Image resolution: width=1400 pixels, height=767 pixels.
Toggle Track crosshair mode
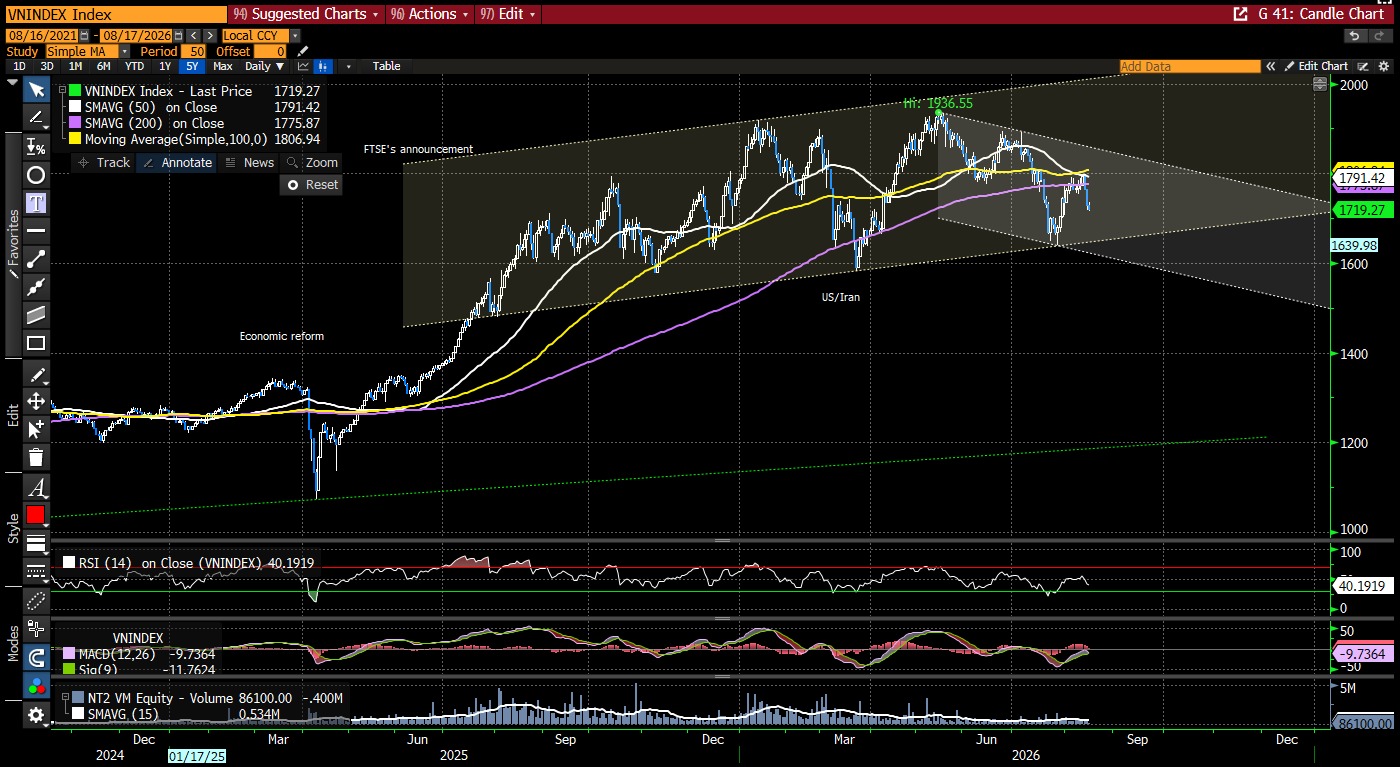[104, 162]
